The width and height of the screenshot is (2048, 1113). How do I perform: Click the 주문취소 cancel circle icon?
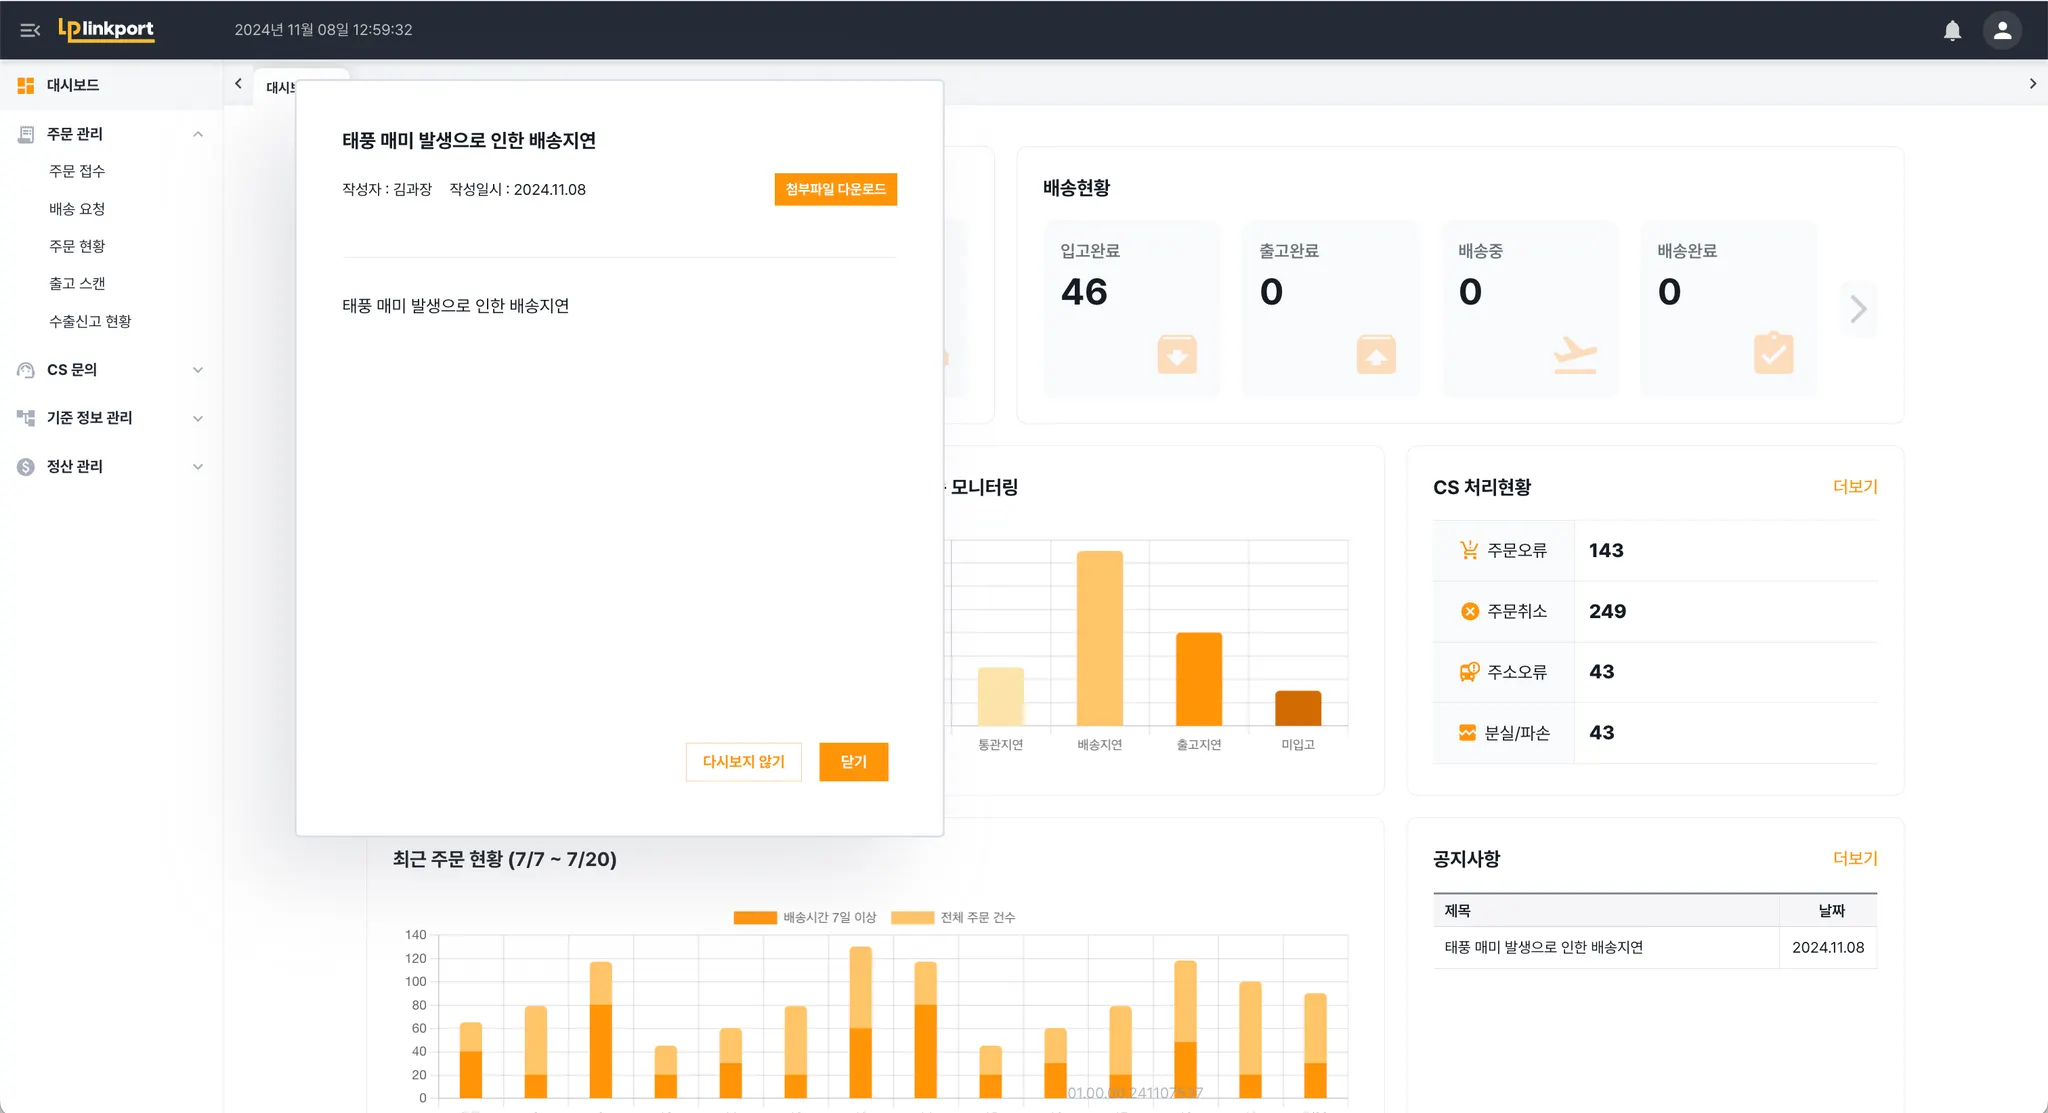point(1469,611)
